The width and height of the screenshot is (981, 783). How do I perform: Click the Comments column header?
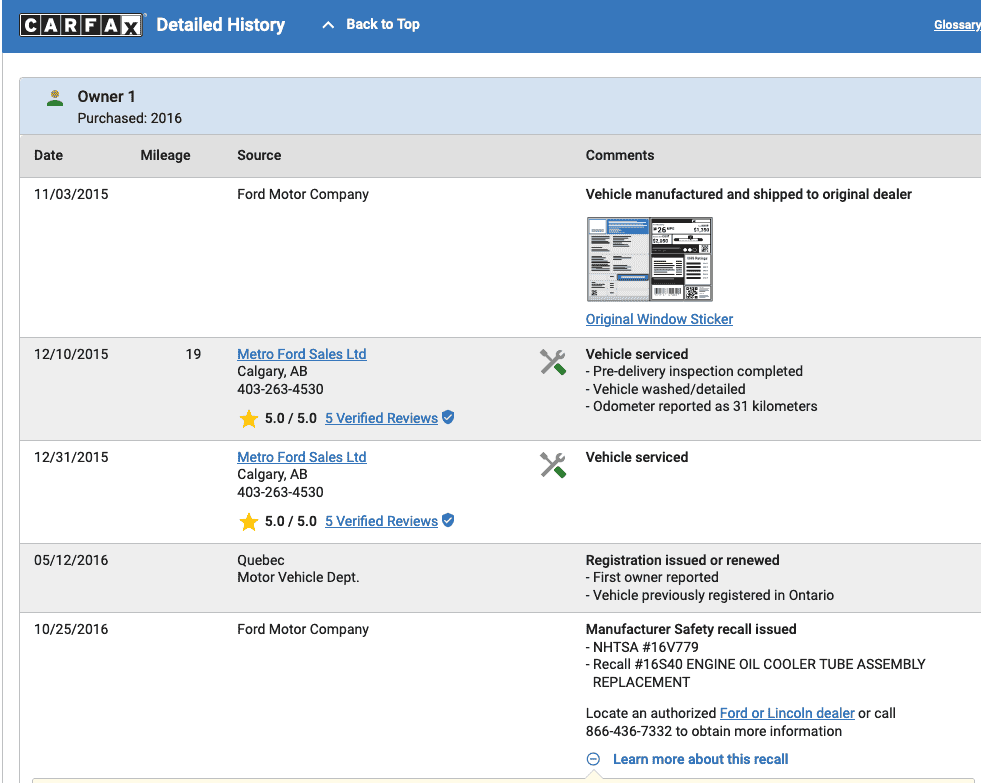620,155
